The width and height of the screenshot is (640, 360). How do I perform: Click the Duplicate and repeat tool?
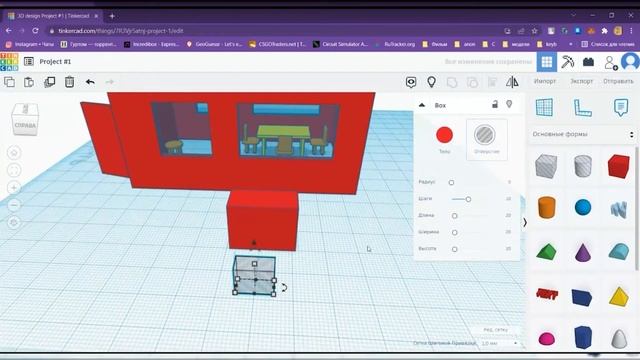pos(49,82)
